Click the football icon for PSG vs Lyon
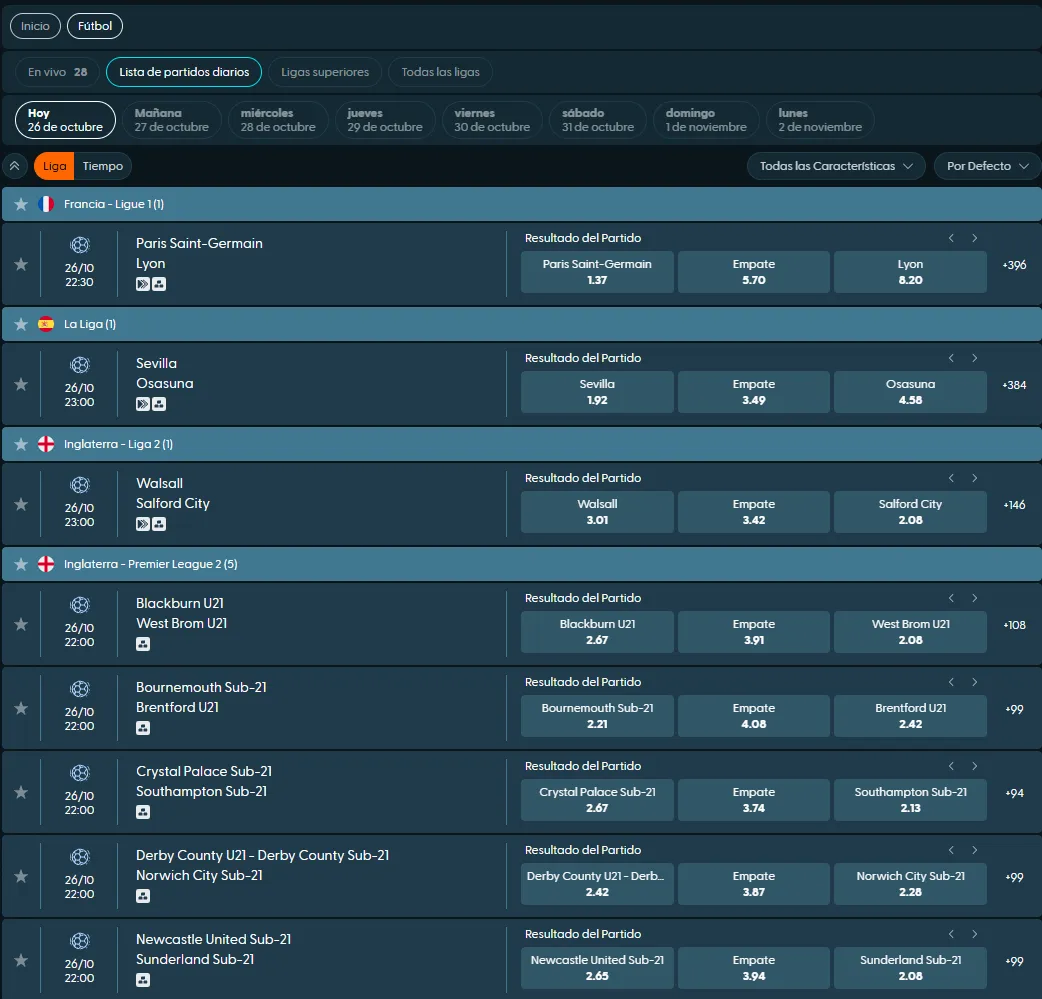The width and height of the screenshot is (1042, 999). [x=80, y=245]
